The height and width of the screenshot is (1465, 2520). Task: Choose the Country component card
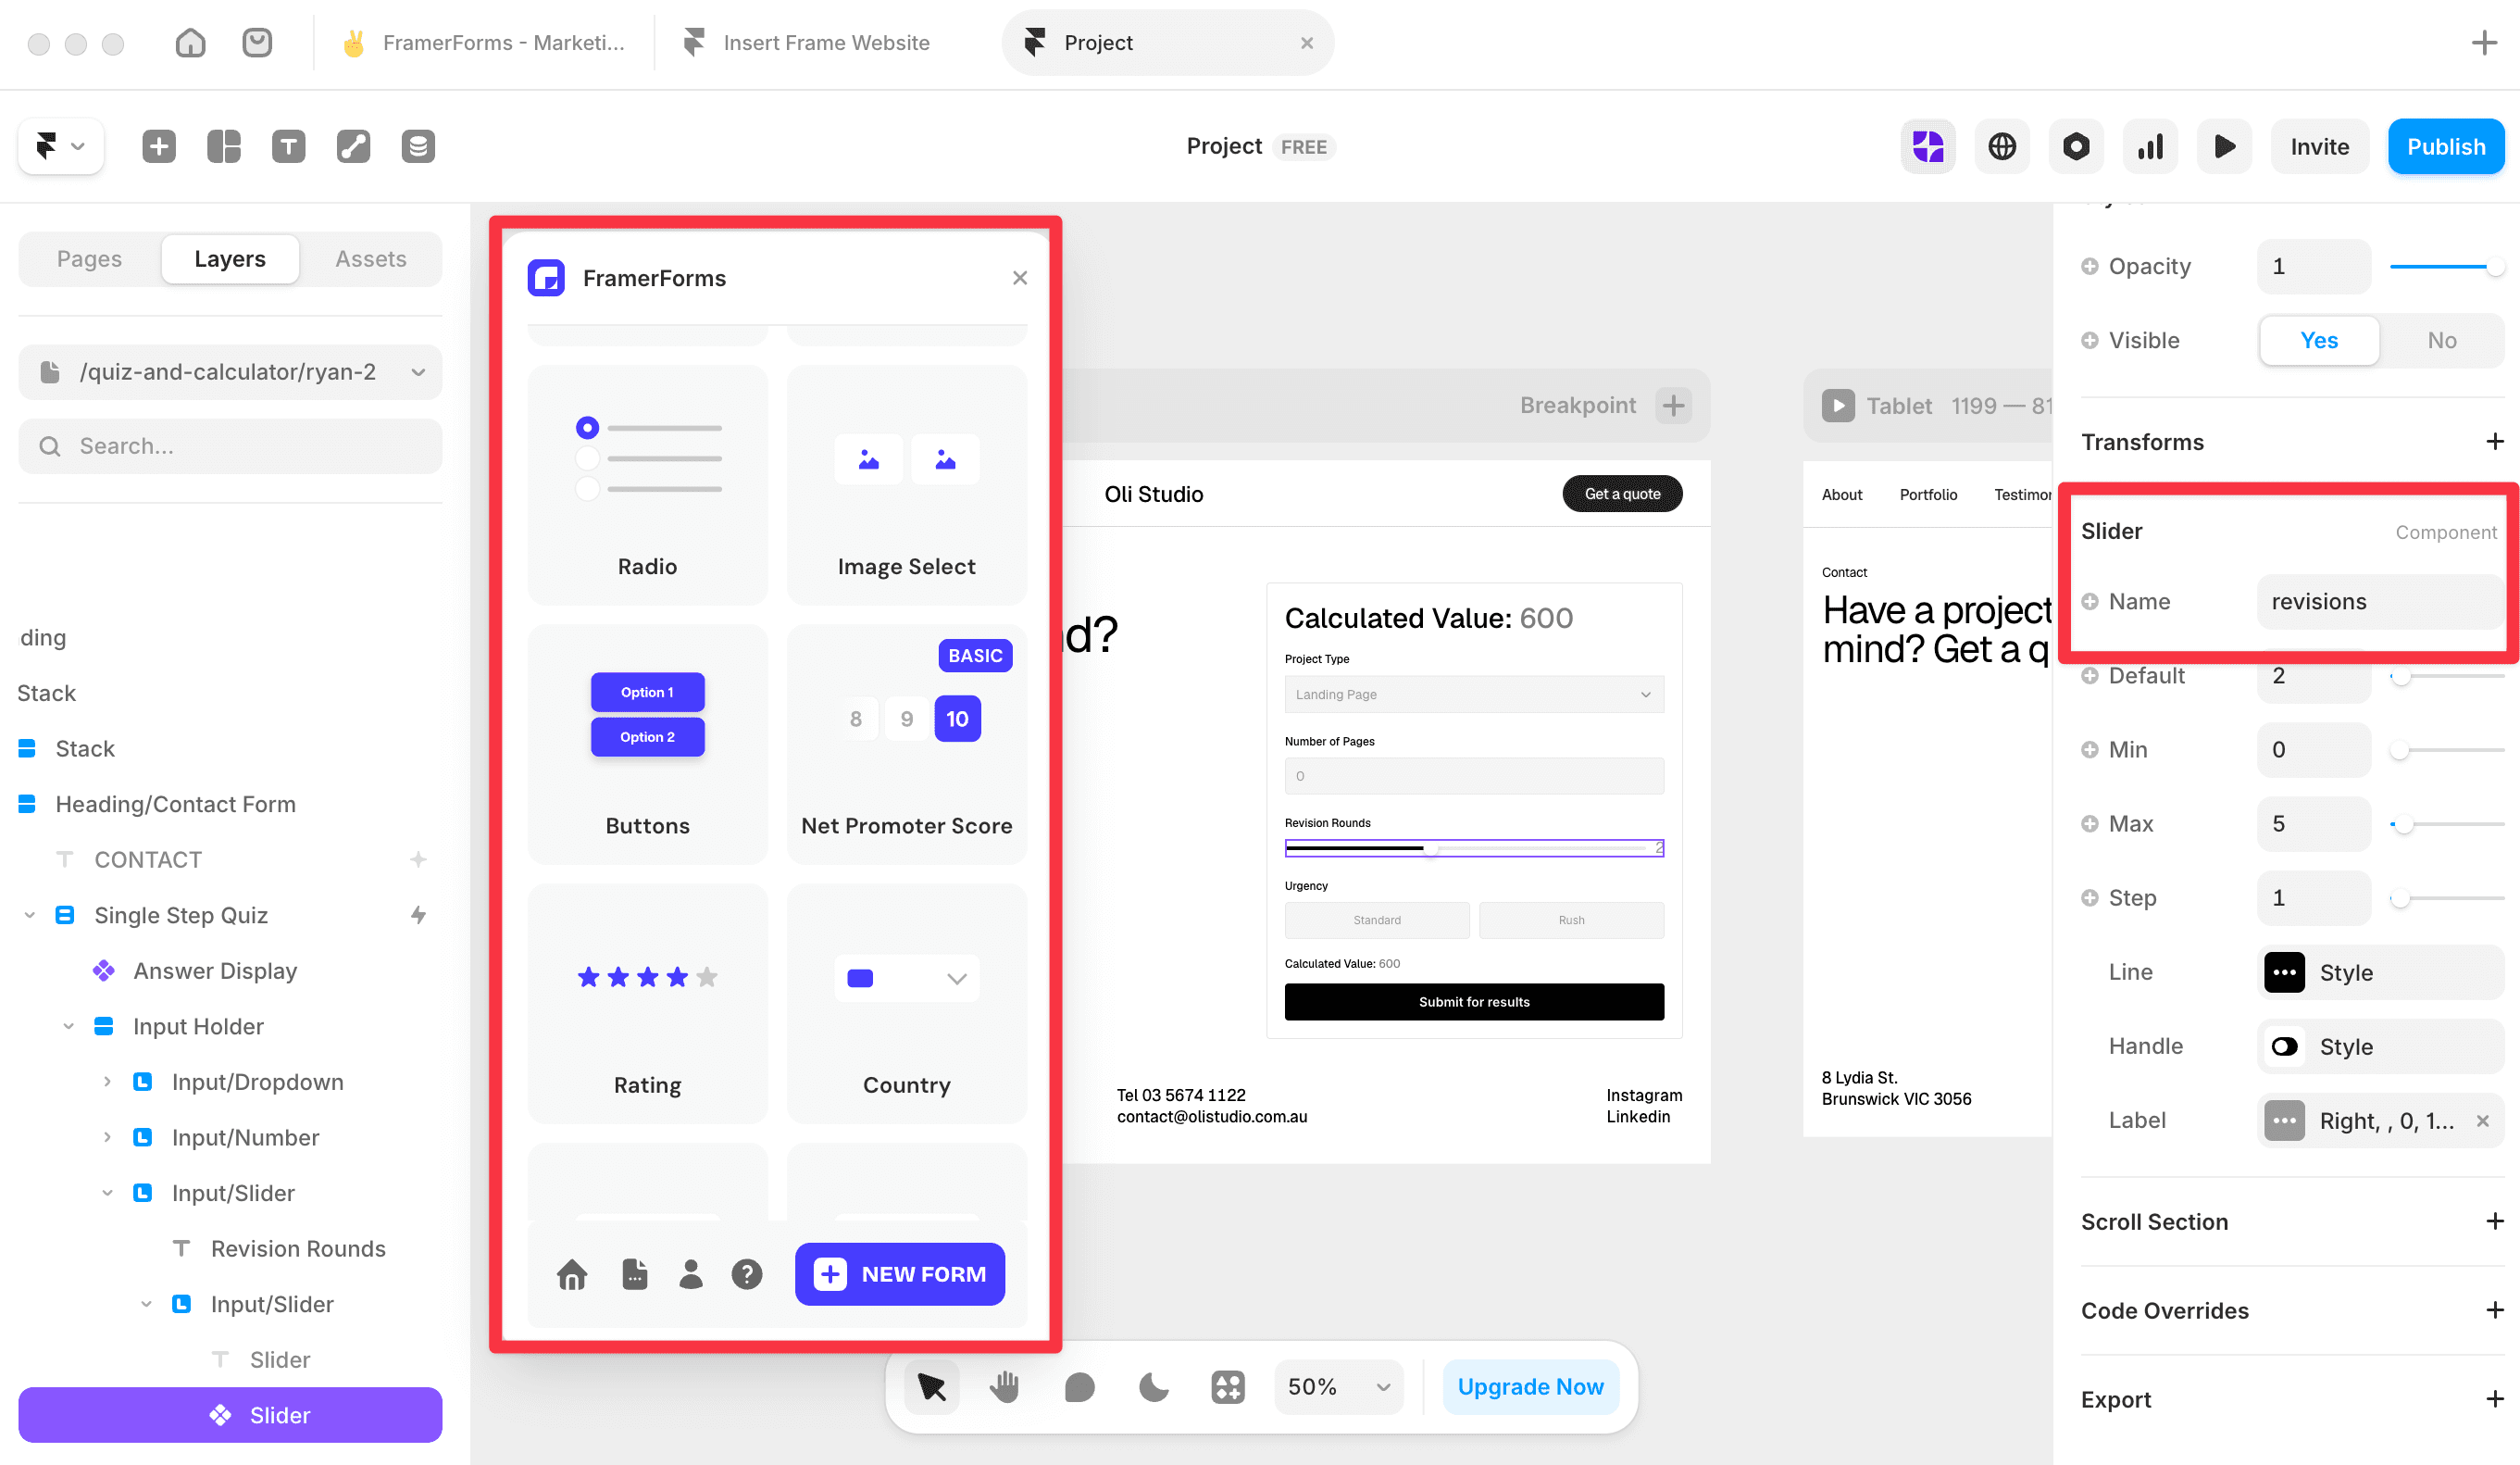[906, 1003]
